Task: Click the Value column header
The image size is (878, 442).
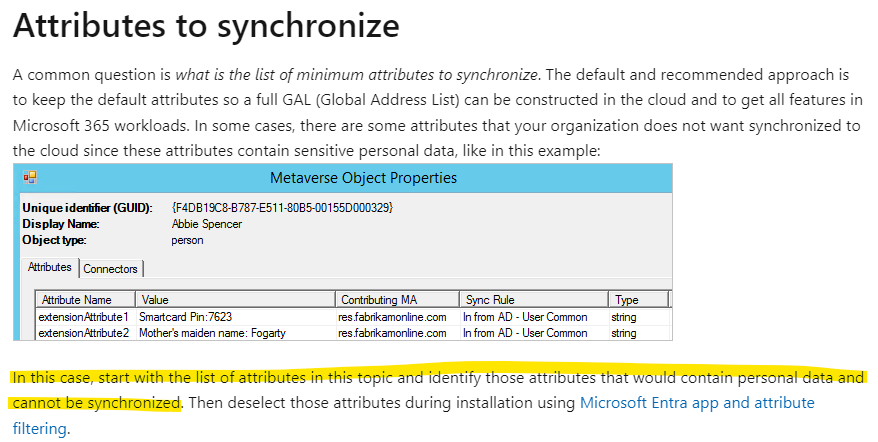Action: [235, 300]
